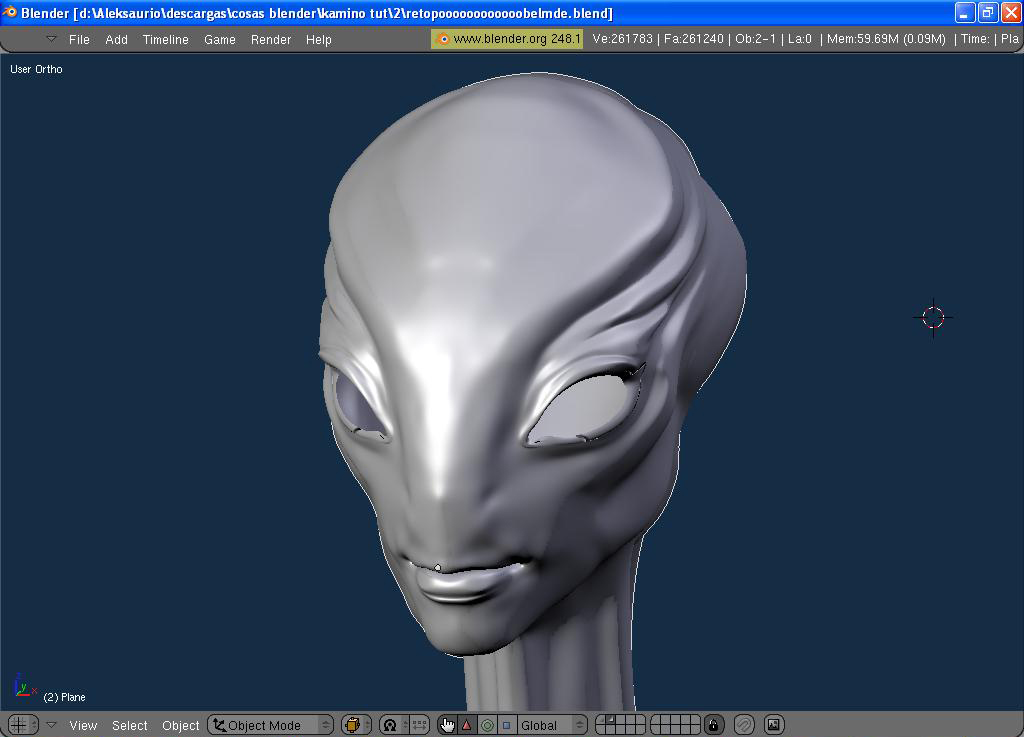Viewport: 1024px width, 737px height.
Task: Toggle the 3D manipulator hand icon
Action: point(447,725)
